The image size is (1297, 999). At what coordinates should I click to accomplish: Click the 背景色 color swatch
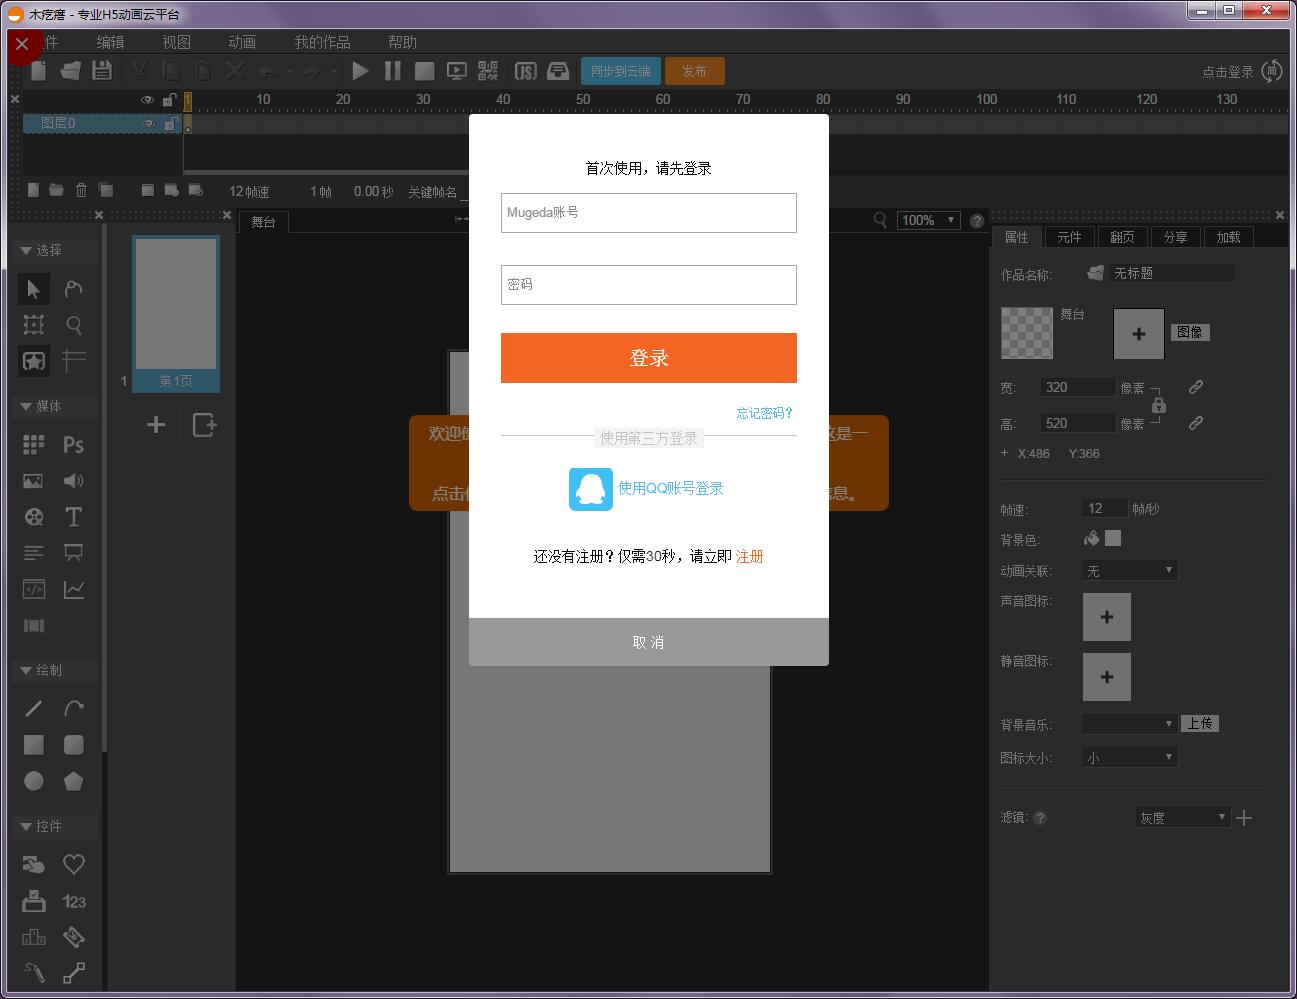click(1113, 539)
